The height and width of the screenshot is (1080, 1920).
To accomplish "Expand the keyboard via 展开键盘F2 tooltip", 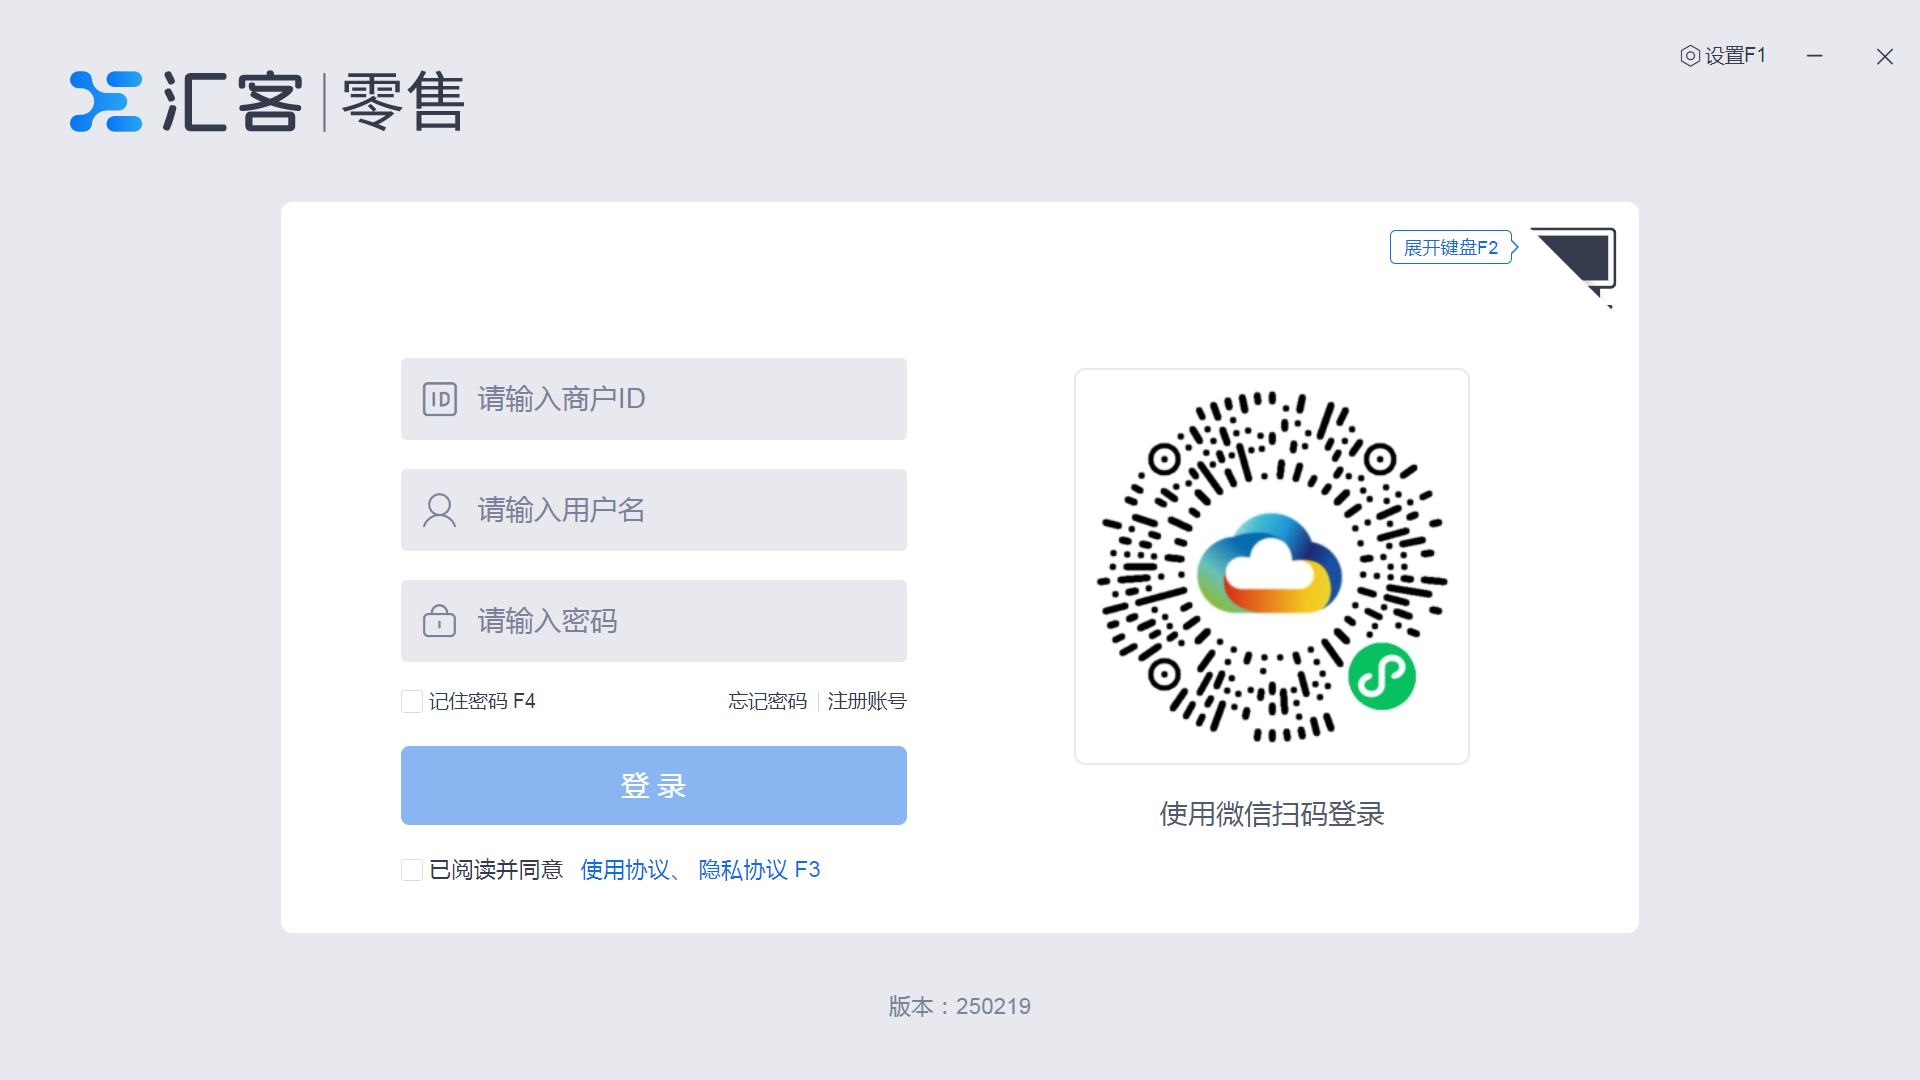I will pos(1450,247).
